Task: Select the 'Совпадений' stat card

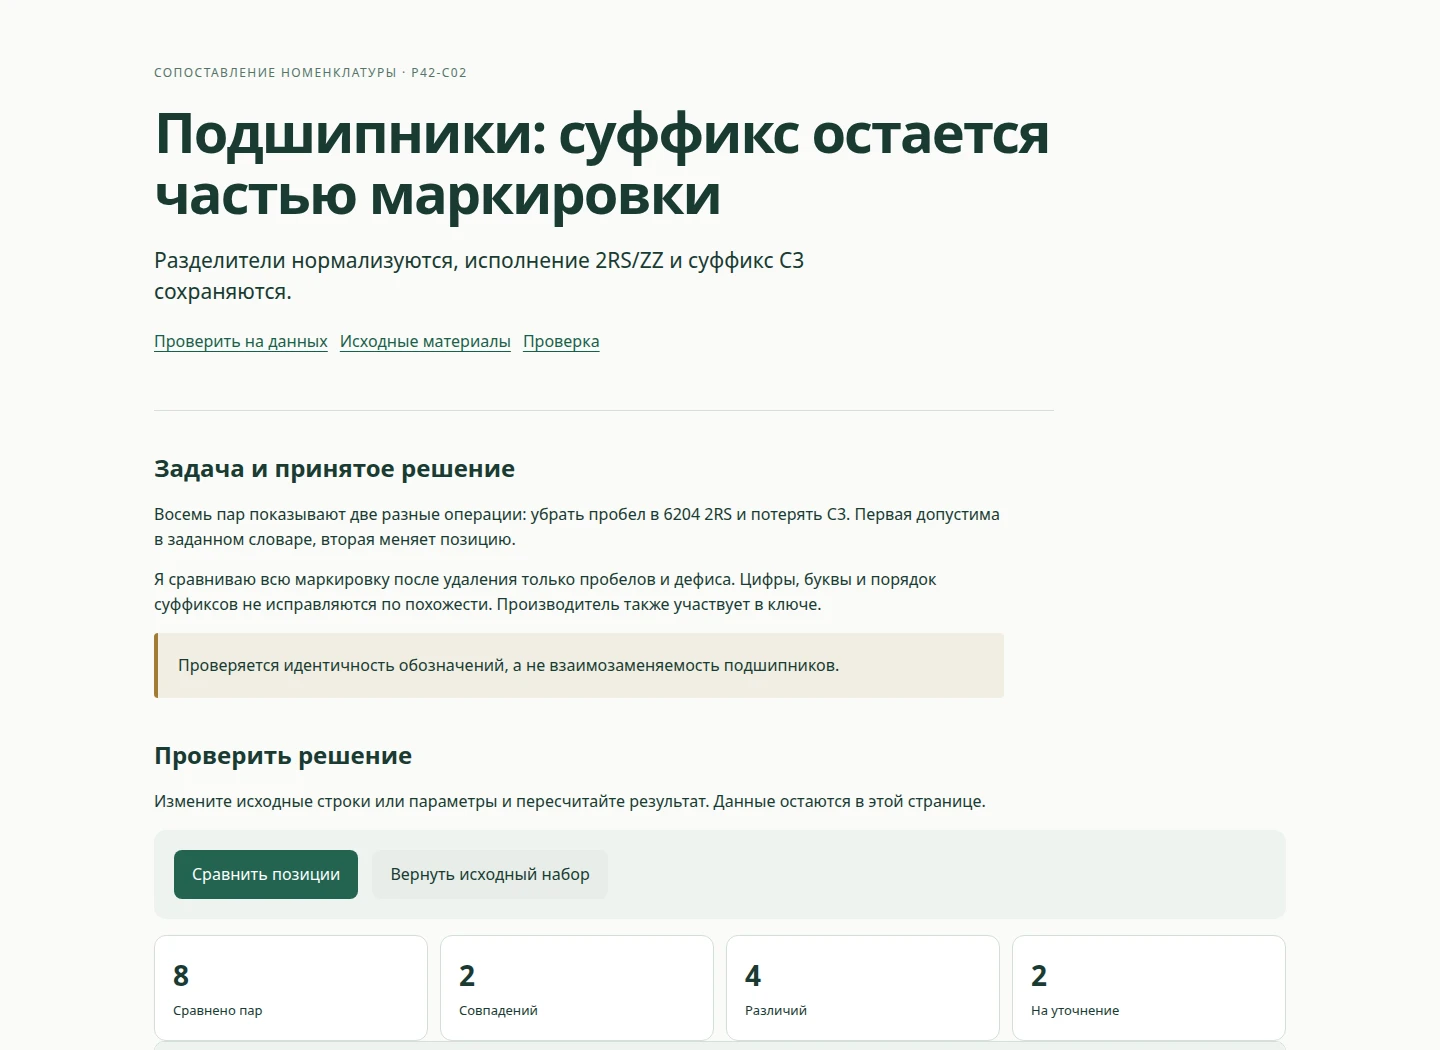Action: pos(577,988)
